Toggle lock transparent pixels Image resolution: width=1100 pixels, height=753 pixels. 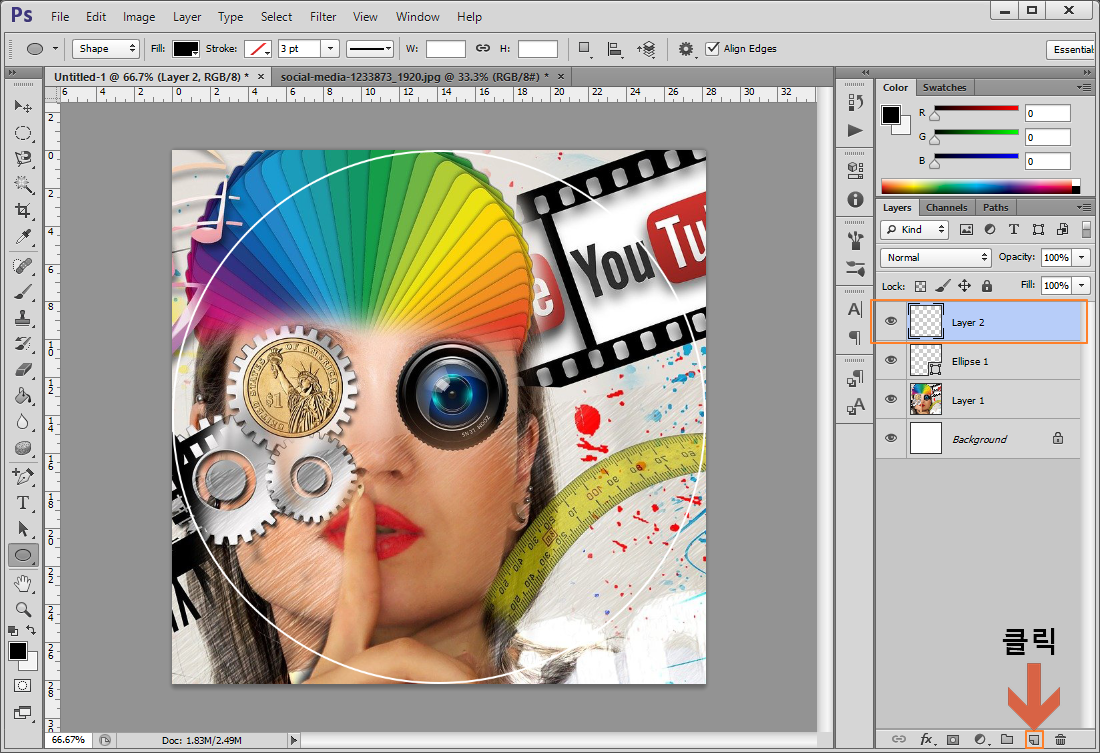click(920, 286)
